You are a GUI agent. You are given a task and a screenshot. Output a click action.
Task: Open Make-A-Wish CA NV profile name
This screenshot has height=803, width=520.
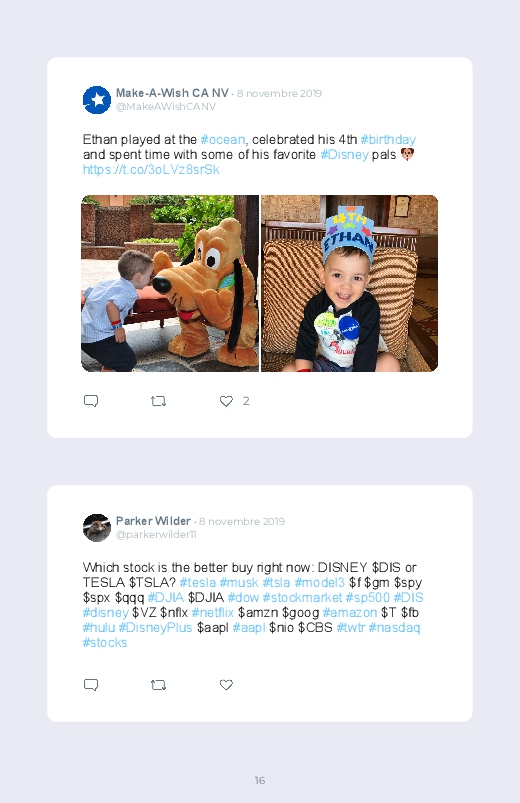tap(172, 93)
